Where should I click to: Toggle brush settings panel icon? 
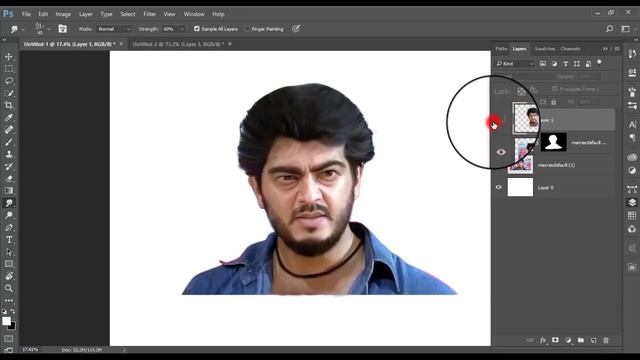62,29
